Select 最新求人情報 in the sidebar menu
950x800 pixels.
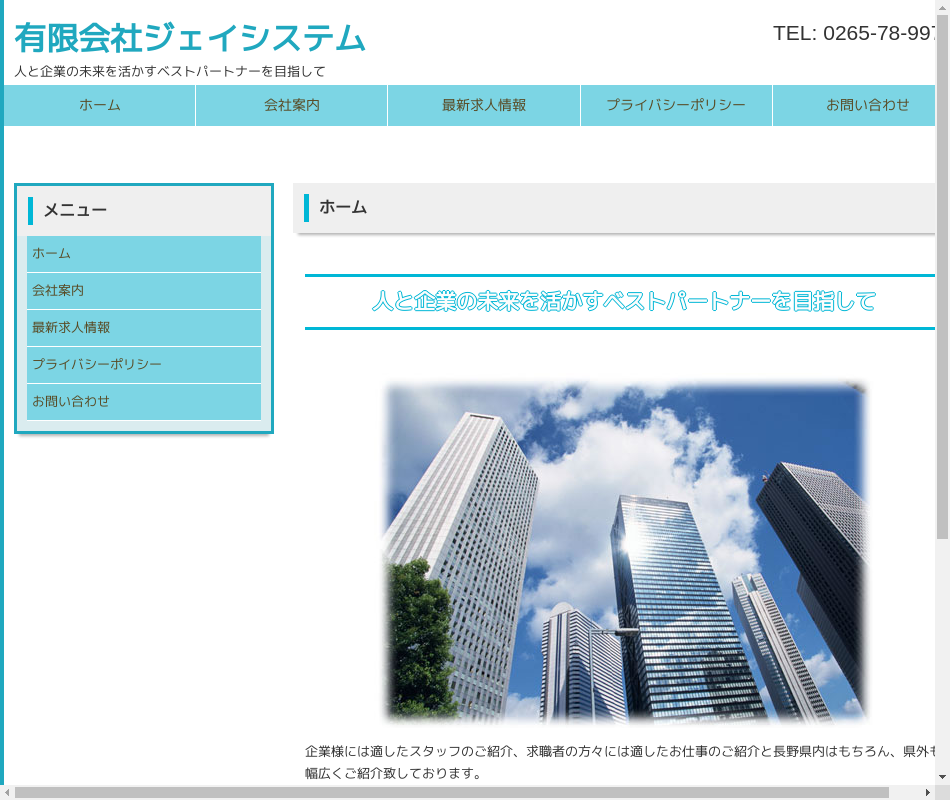click(x=144, y=328)
